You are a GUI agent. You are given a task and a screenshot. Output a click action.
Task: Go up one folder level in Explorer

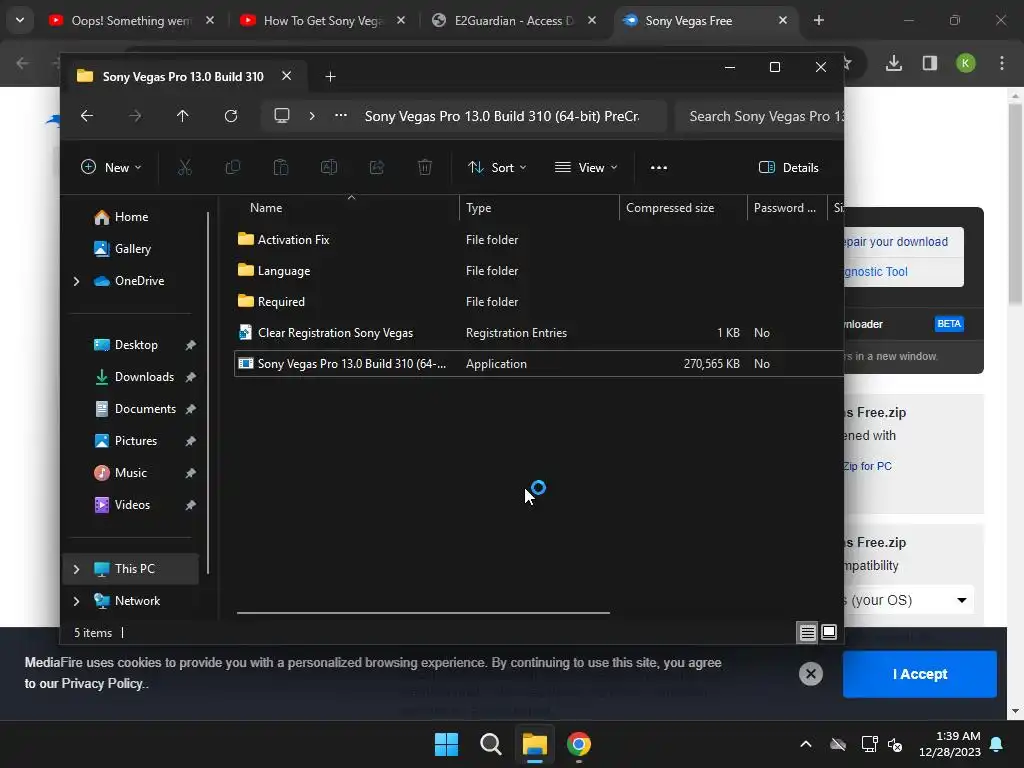182,116
